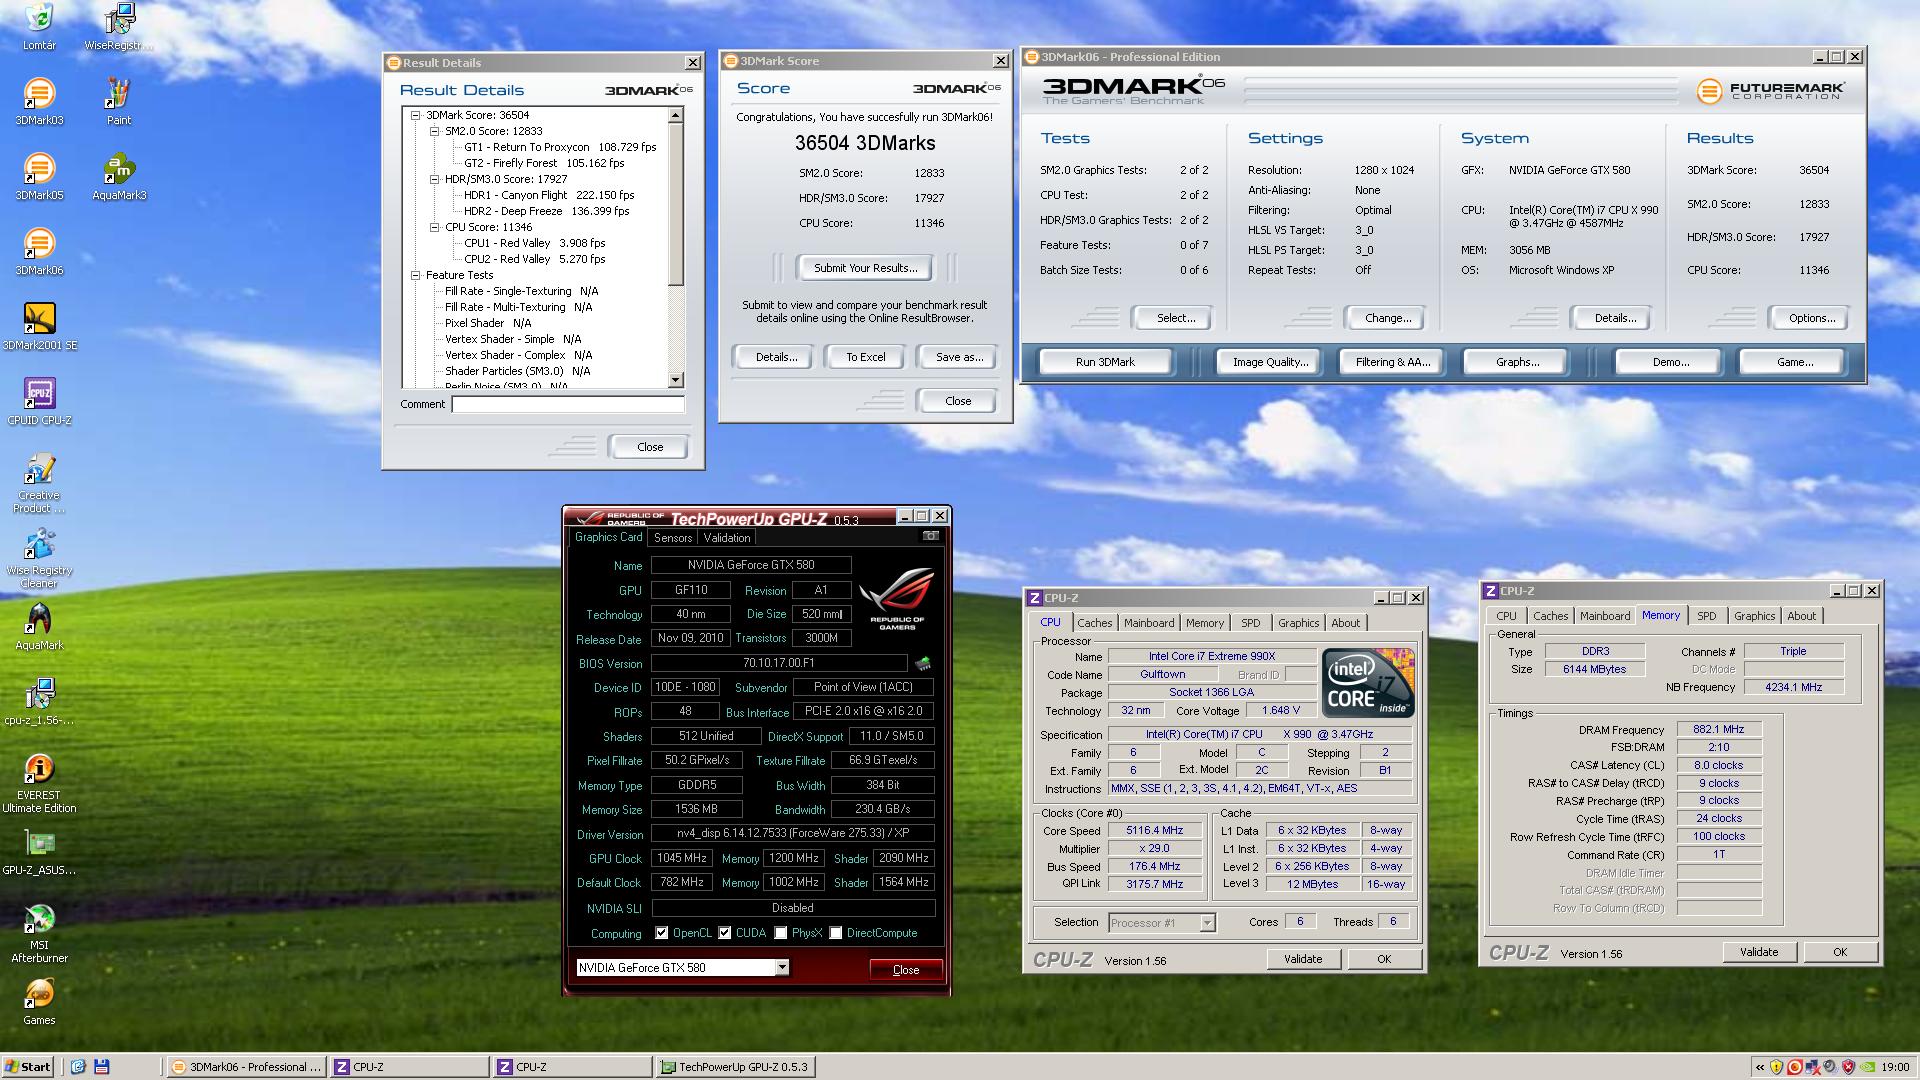The image size is (1920, 1080).
Task: Toggle the DirectCompute checkbox
Action: [836, 933]
